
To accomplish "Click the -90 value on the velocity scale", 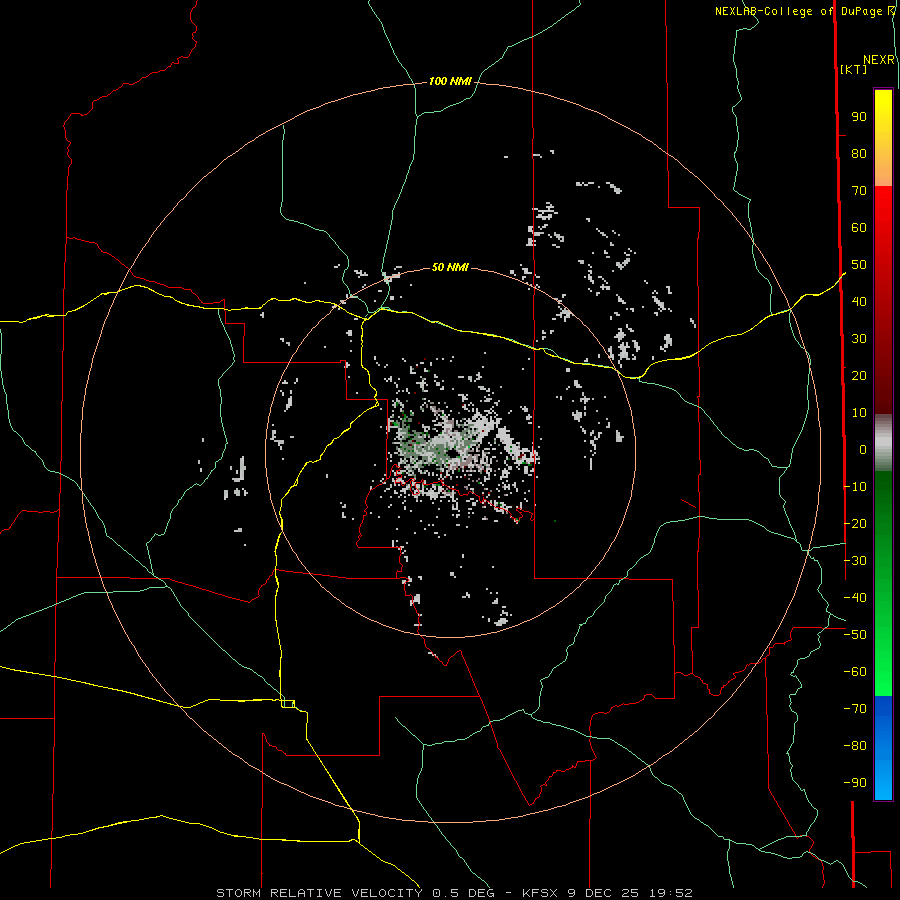I will click(855, 783).
